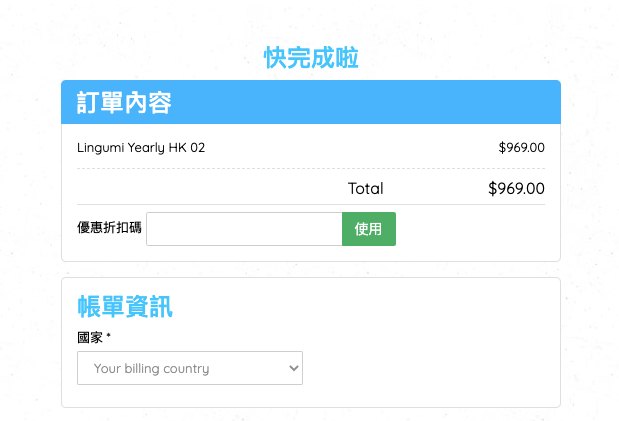Apply the coupon with the green 使用 button

[x=369, y=229]
